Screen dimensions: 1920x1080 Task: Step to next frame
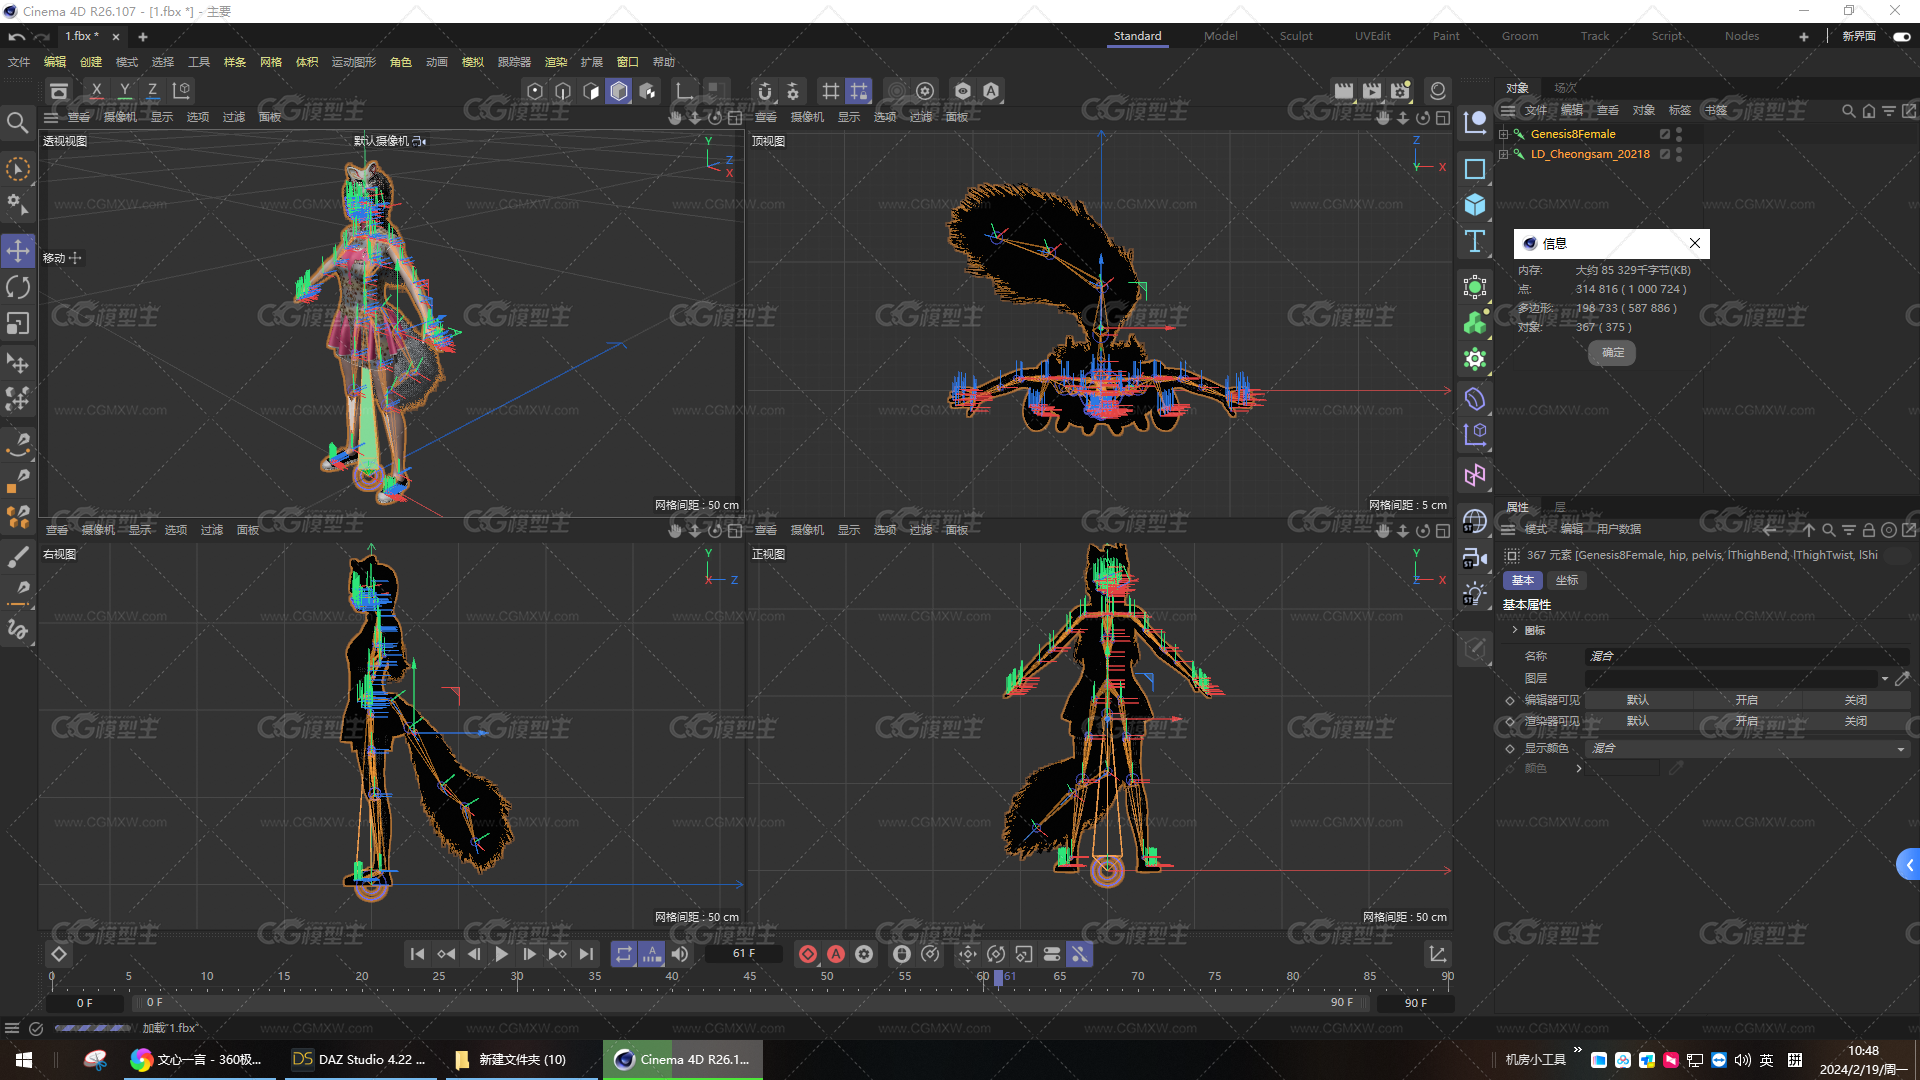coord(529,954)
